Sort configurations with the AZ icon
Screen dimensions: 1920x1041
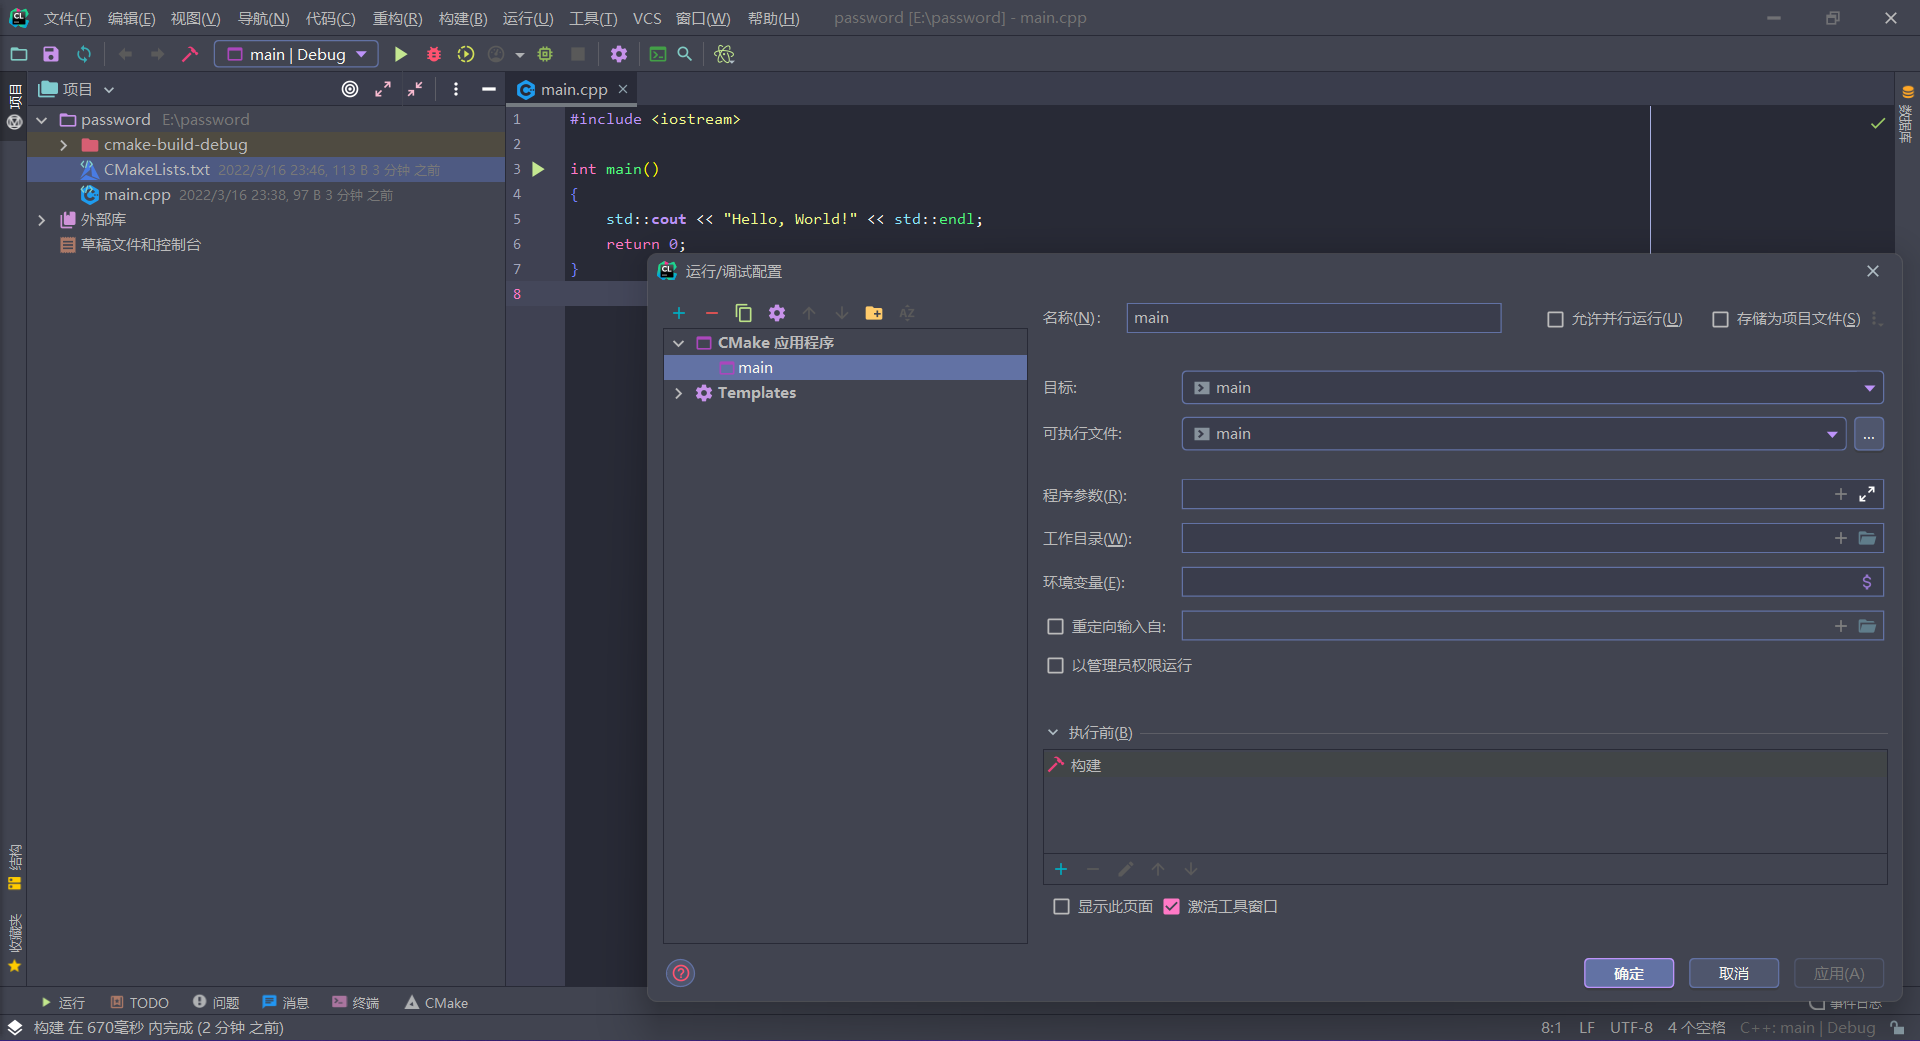907,313
